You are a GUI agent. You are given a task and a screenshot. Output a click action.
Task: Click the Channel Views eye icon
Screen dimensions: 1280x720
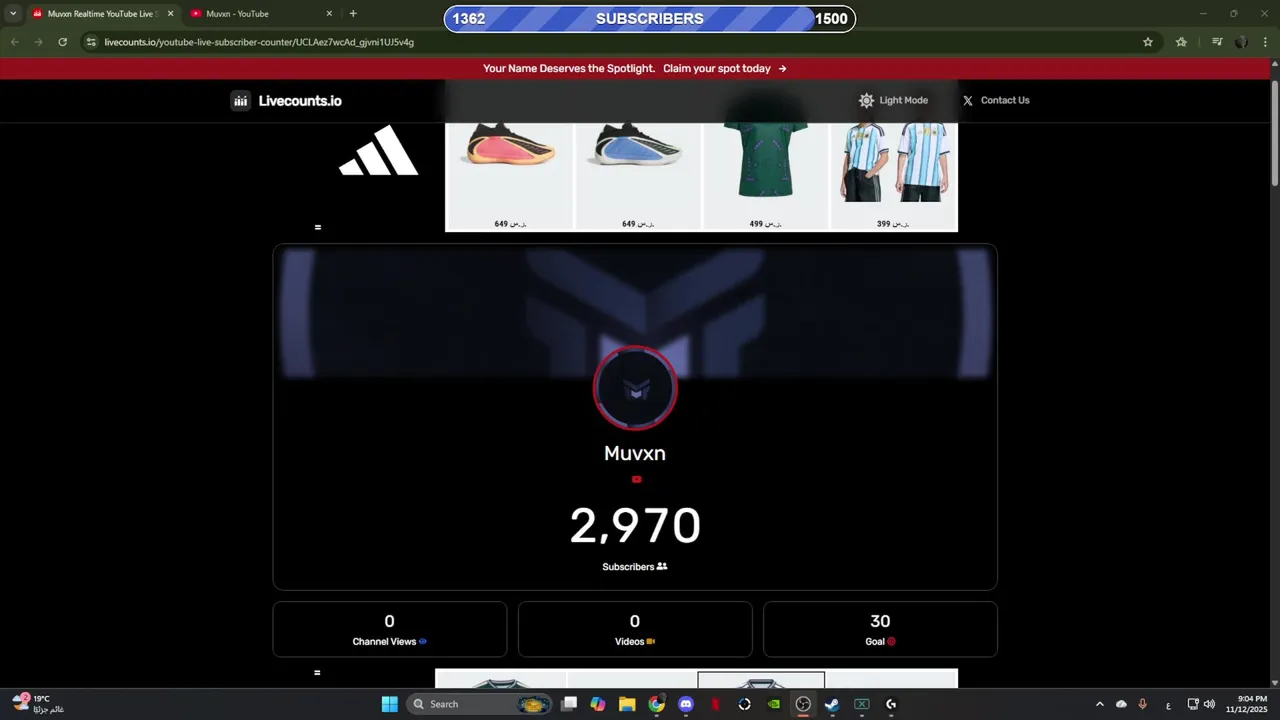(423, 641)
